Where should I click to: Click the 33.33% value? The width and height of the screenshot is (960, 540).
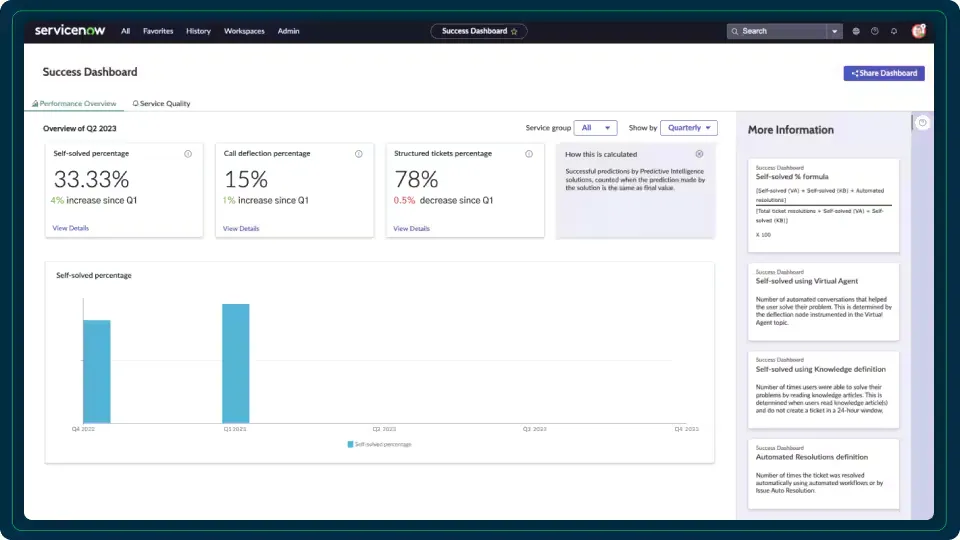(91, 179)
